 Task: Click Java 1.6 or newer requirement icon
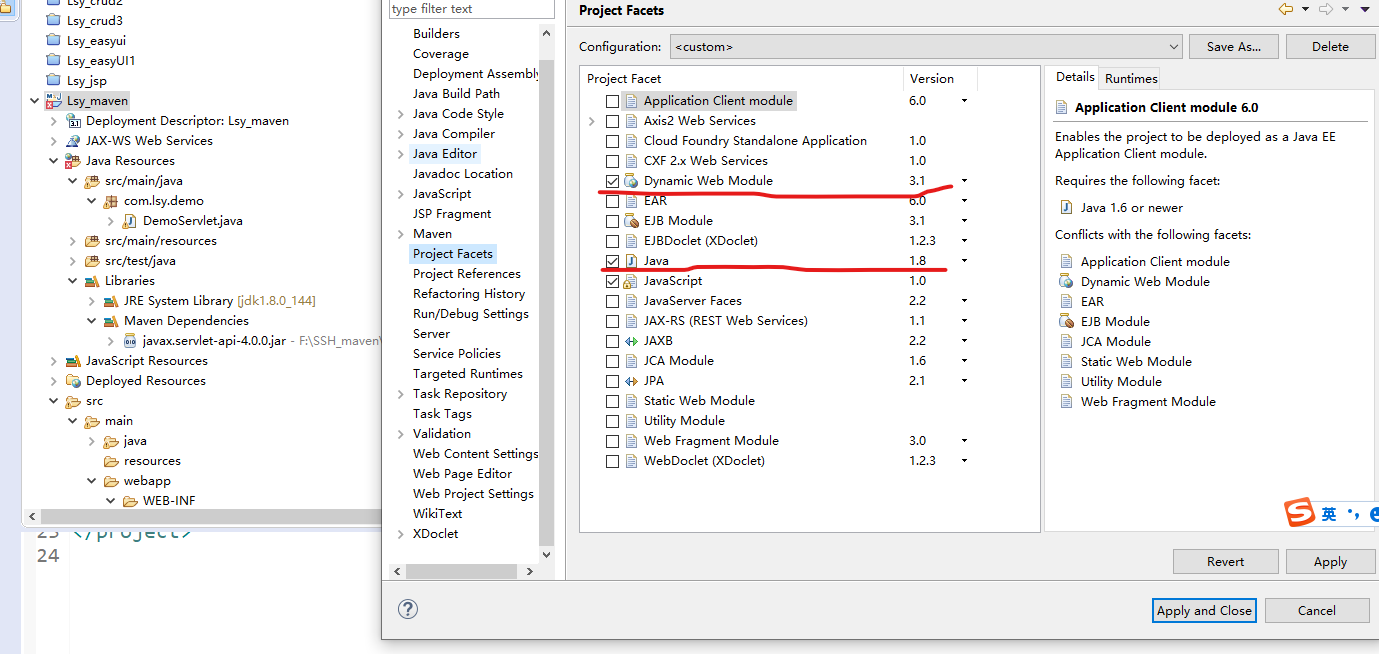1066,208
